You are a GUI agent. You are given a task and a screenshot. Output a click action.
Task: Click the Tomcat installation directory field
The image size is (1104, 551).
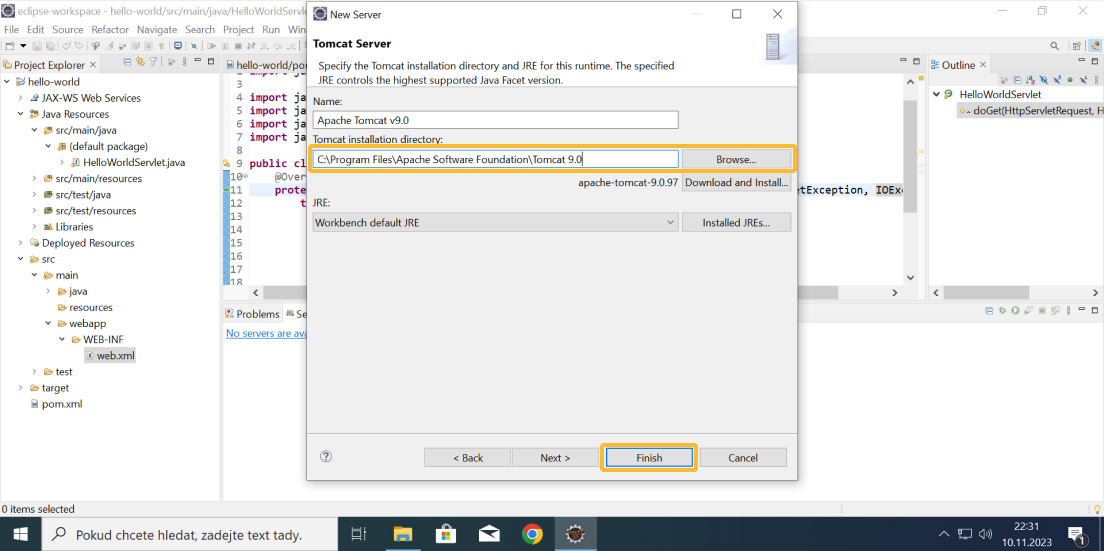coord(496,159)
